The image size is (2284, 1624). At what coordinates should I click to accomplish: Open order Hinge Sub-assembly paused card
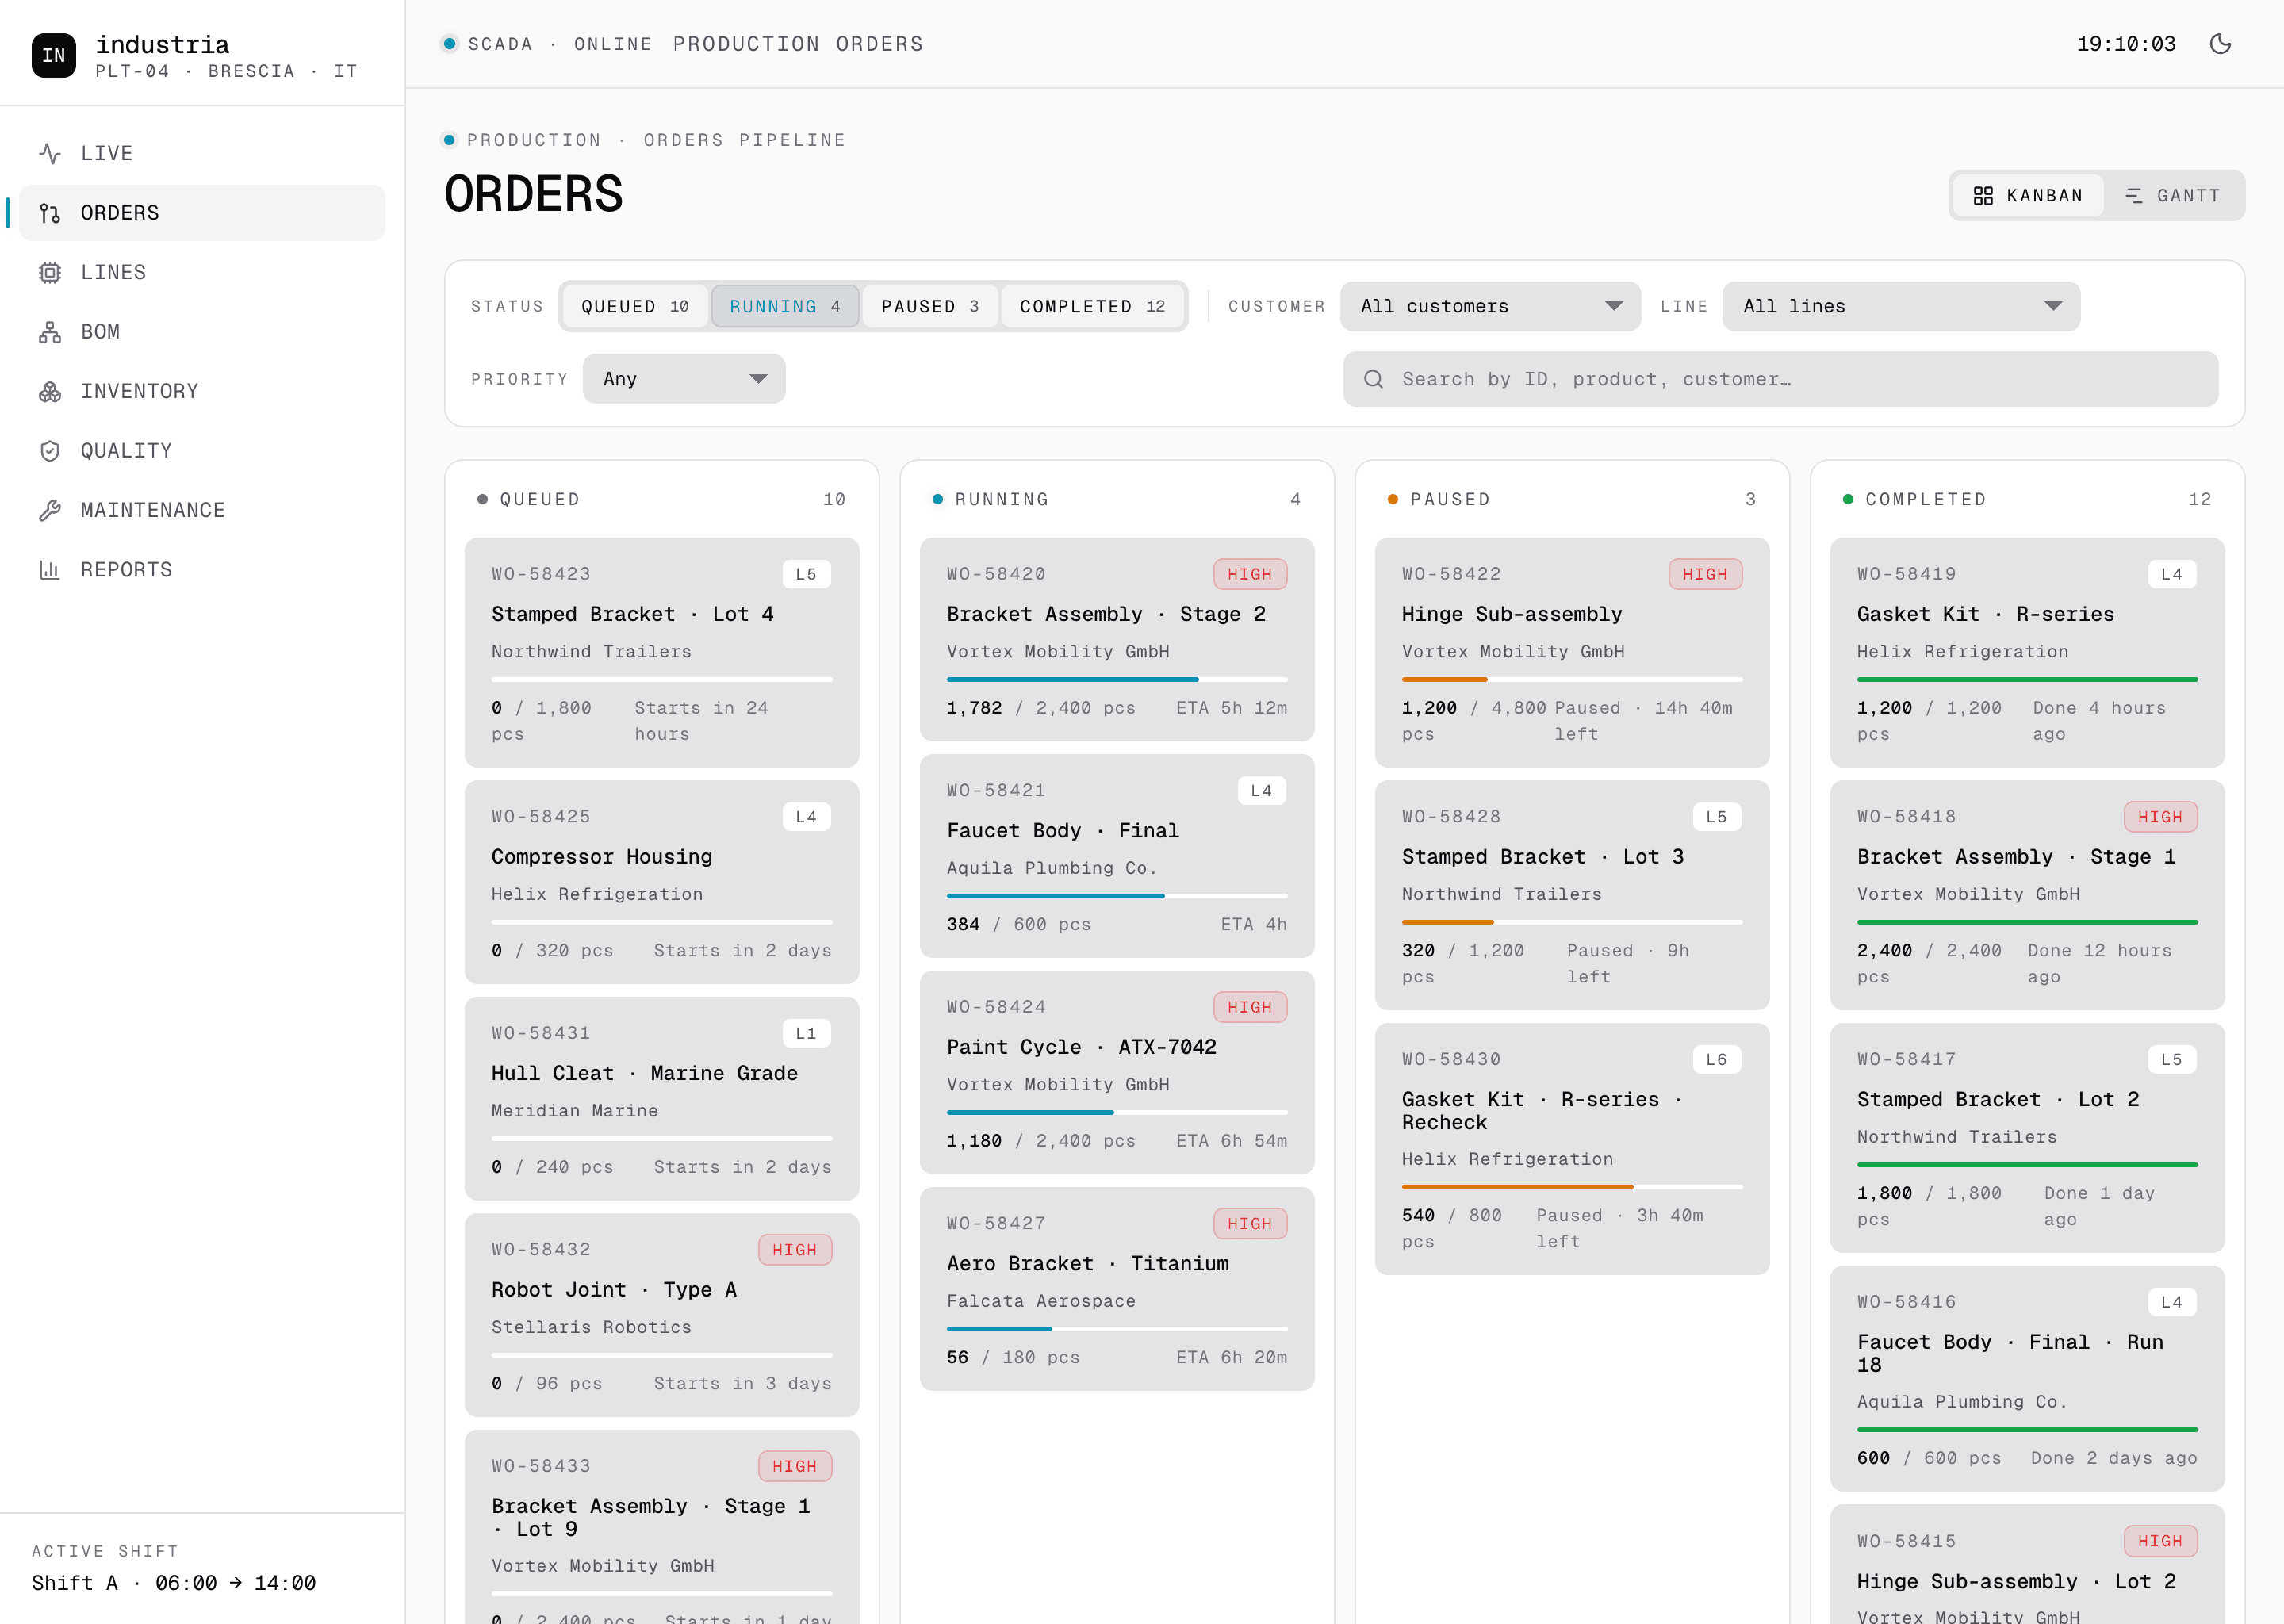1572,652
